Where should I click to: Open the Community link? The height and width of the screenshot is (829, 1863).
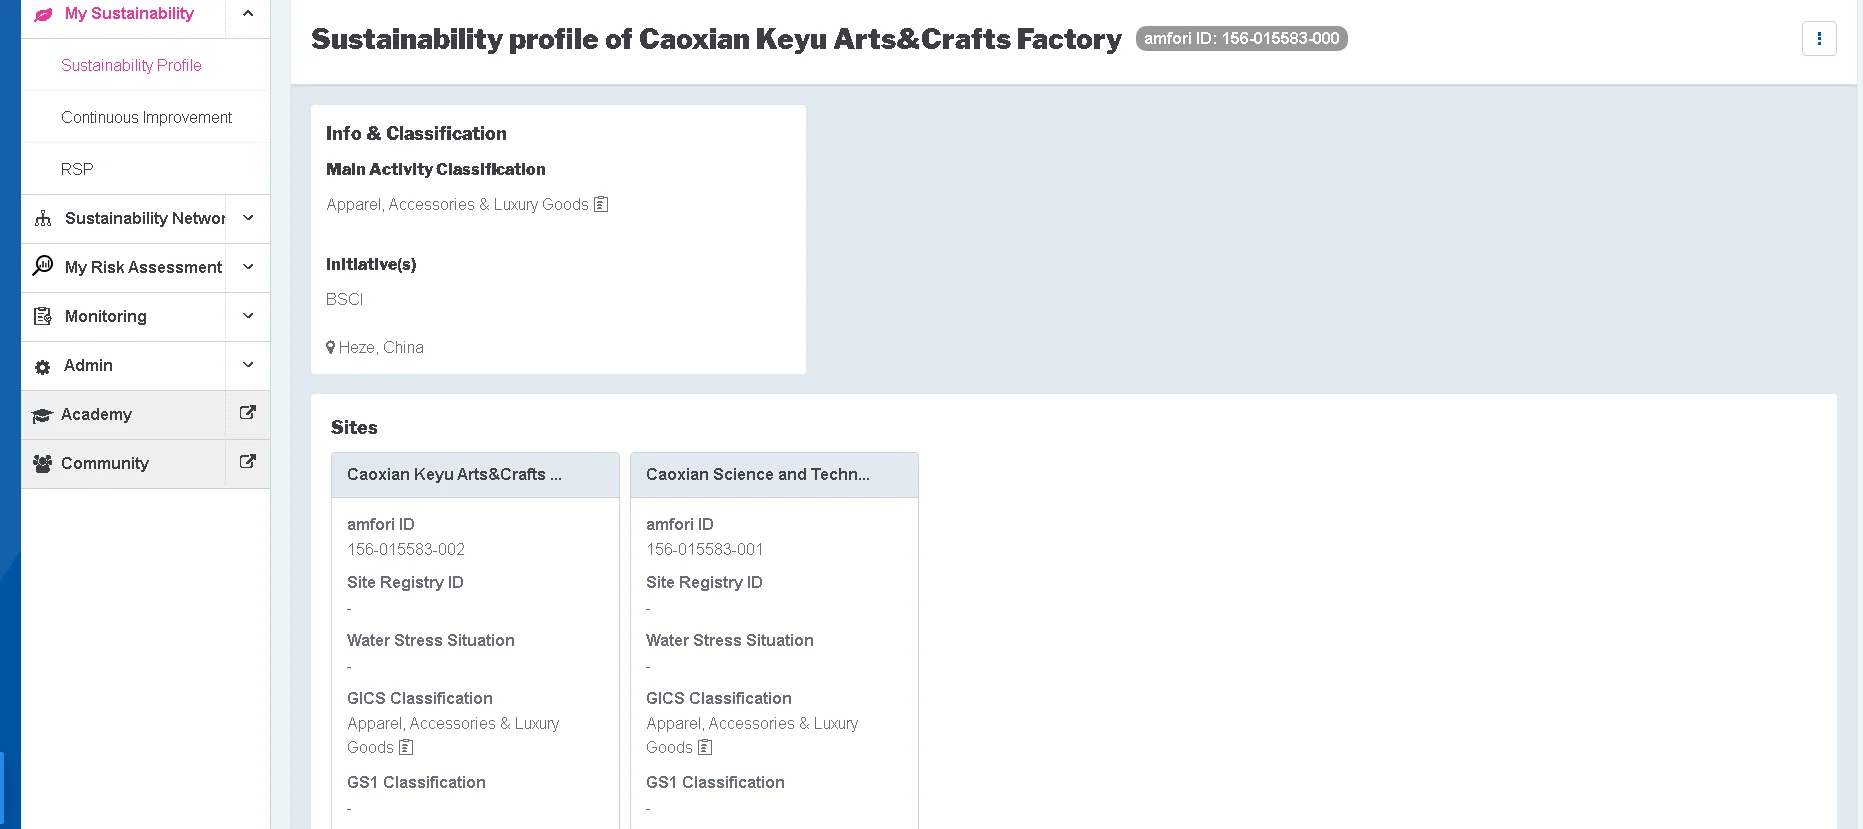click(x=104, y=463)
